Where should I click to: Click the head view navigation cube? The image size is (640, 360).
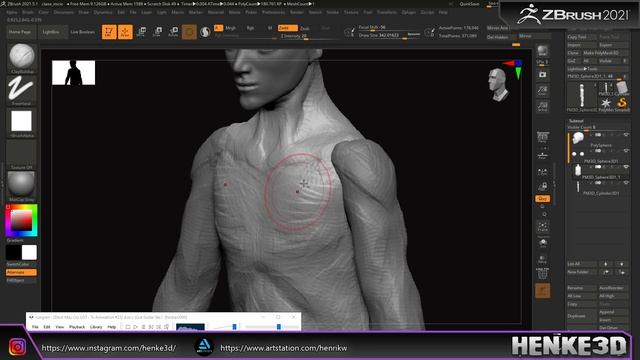coord(498,84)
